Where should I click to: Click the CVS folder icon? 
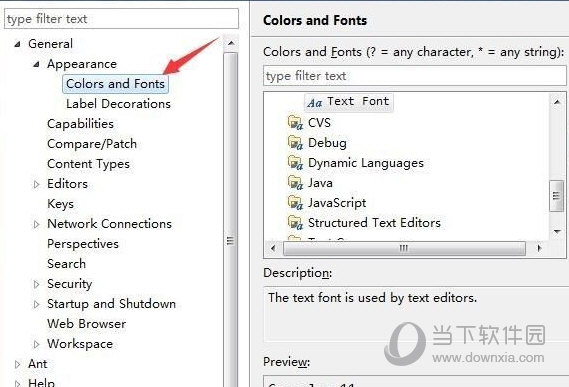tap(295, 123)
